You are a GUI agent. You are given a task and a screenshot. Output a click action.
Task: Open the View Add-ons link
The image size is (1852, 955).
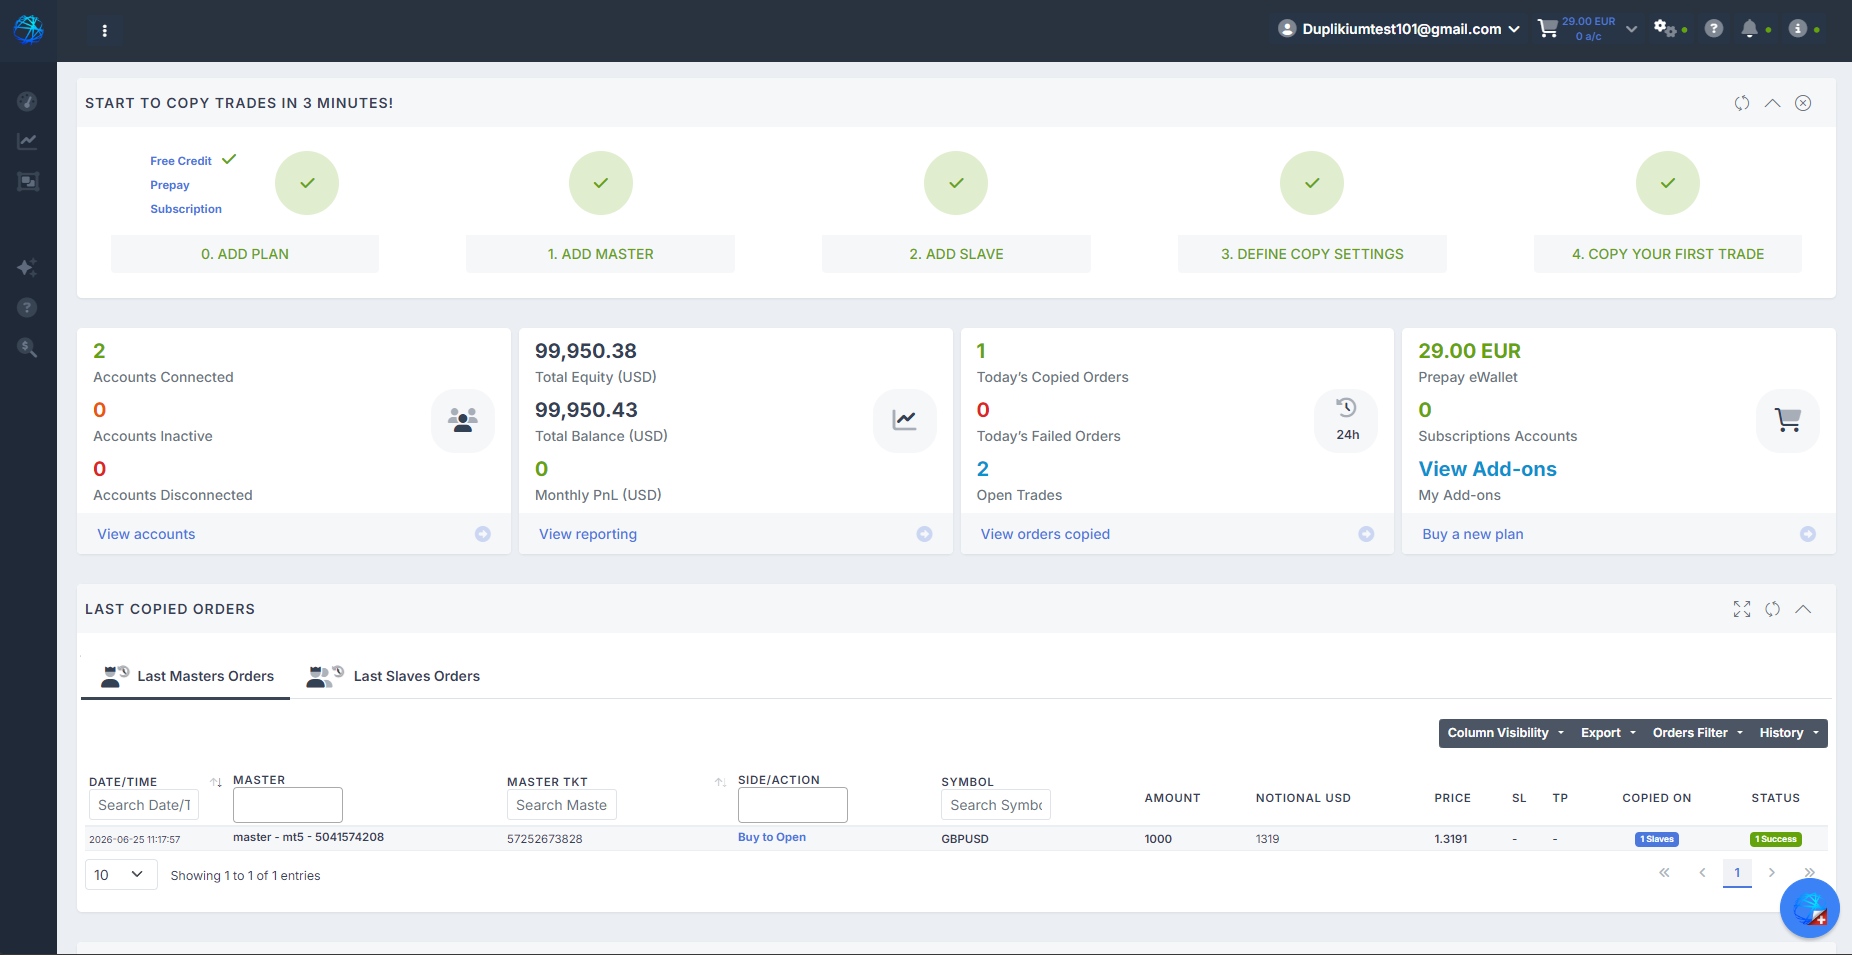point(1487,469)
